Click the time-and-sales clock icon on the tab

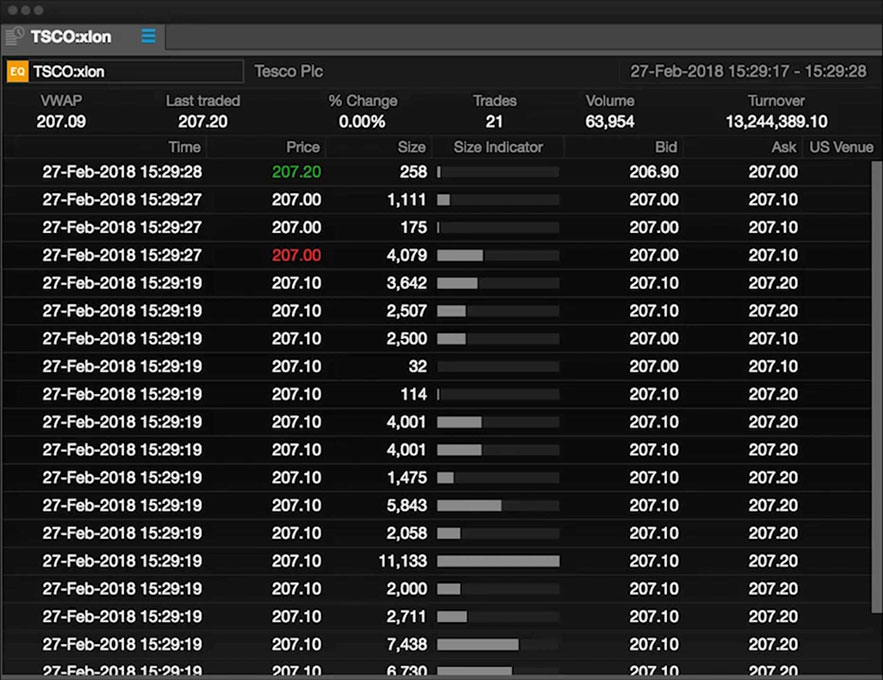[x=15, y=35]
